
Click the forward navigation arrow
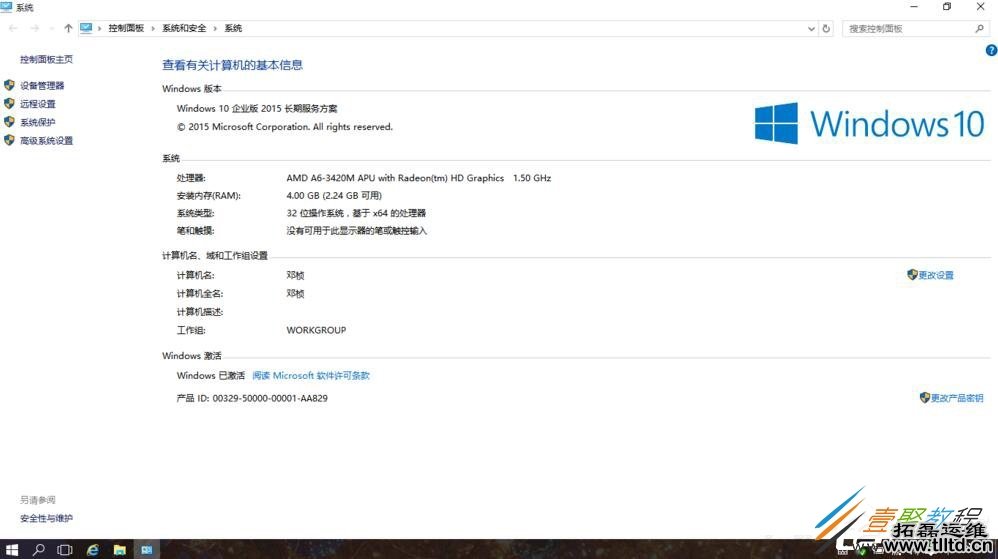pos(34,28)
